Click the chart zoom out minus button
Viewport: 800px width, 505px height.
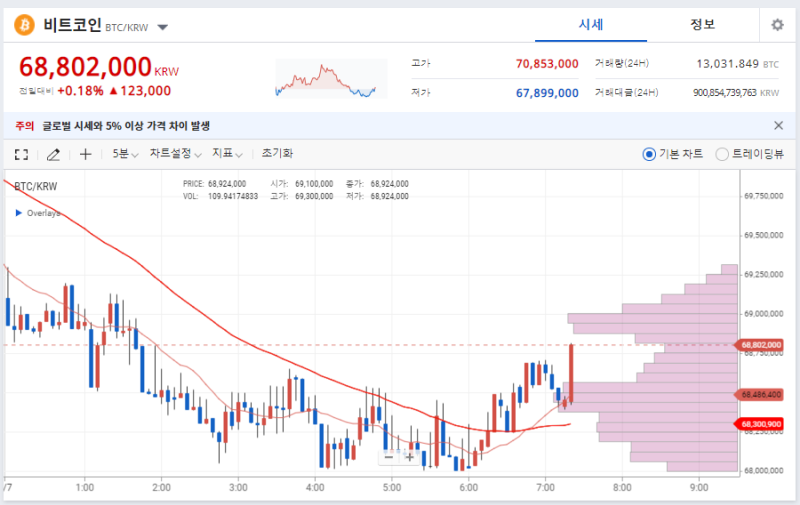(389, 457)
